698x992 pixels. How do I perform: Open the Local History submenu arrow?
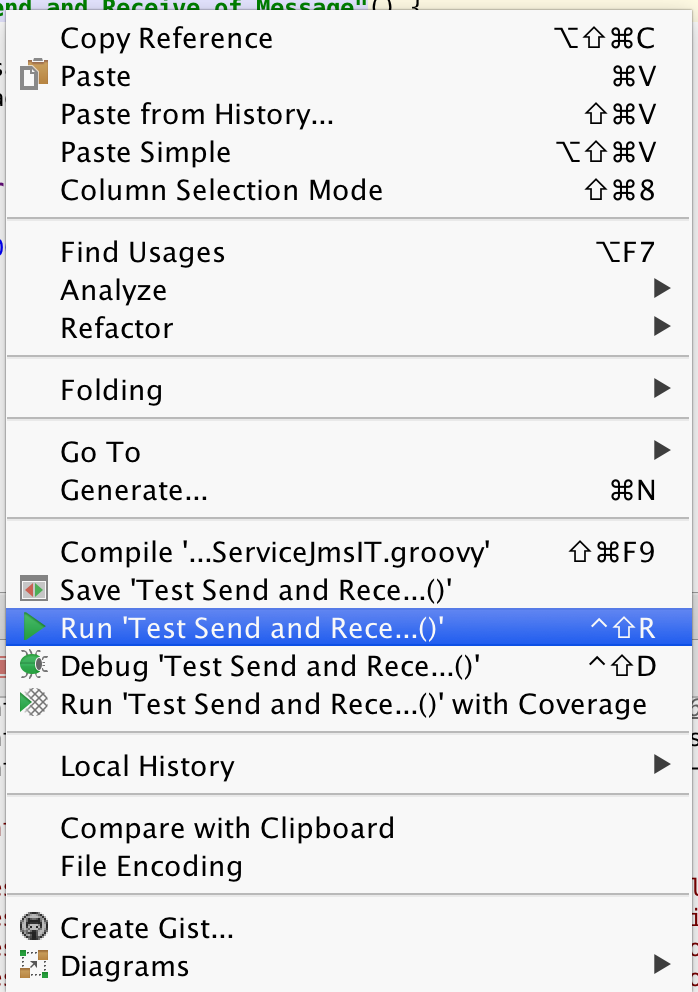[661, 764]
